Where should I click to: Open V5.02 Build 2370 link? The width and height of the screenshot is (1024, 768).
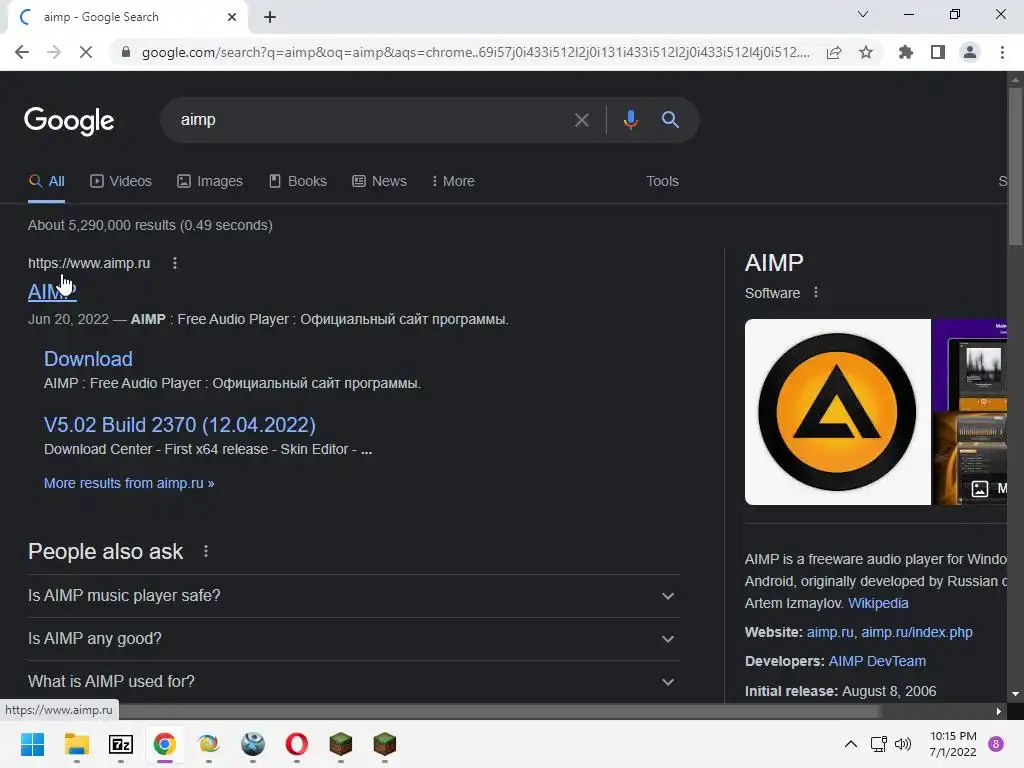[x=180, y=425]
